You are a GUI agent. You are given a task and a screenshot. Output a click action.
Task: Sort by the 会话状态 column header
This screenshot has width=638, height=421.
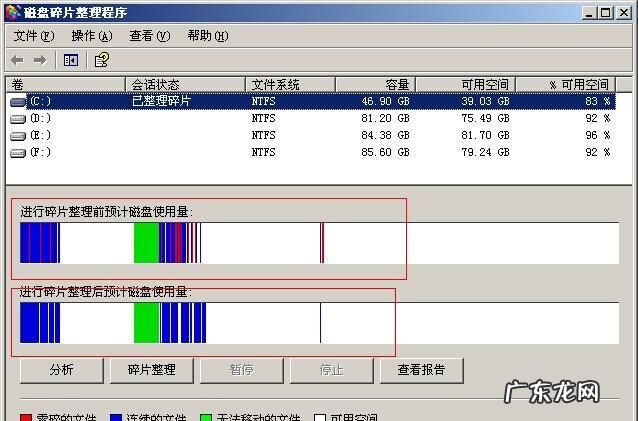pos(186,85)
